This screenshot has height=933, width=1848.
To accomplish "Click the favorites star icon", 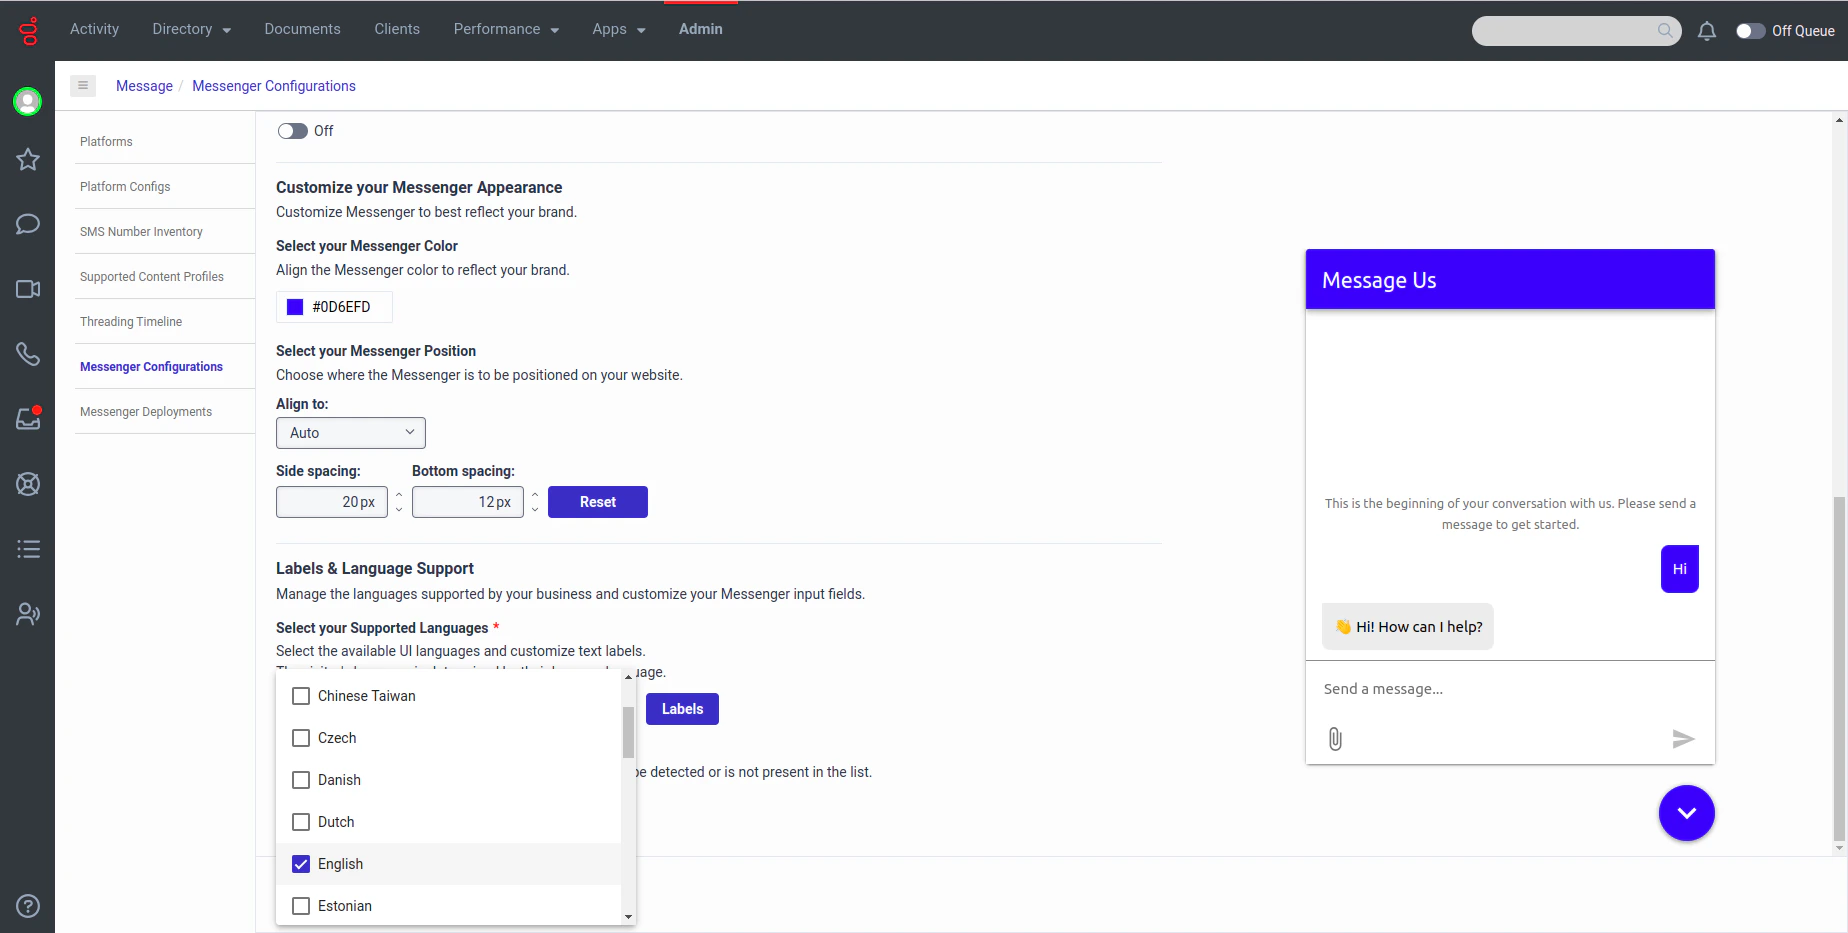I will [27, 160].
